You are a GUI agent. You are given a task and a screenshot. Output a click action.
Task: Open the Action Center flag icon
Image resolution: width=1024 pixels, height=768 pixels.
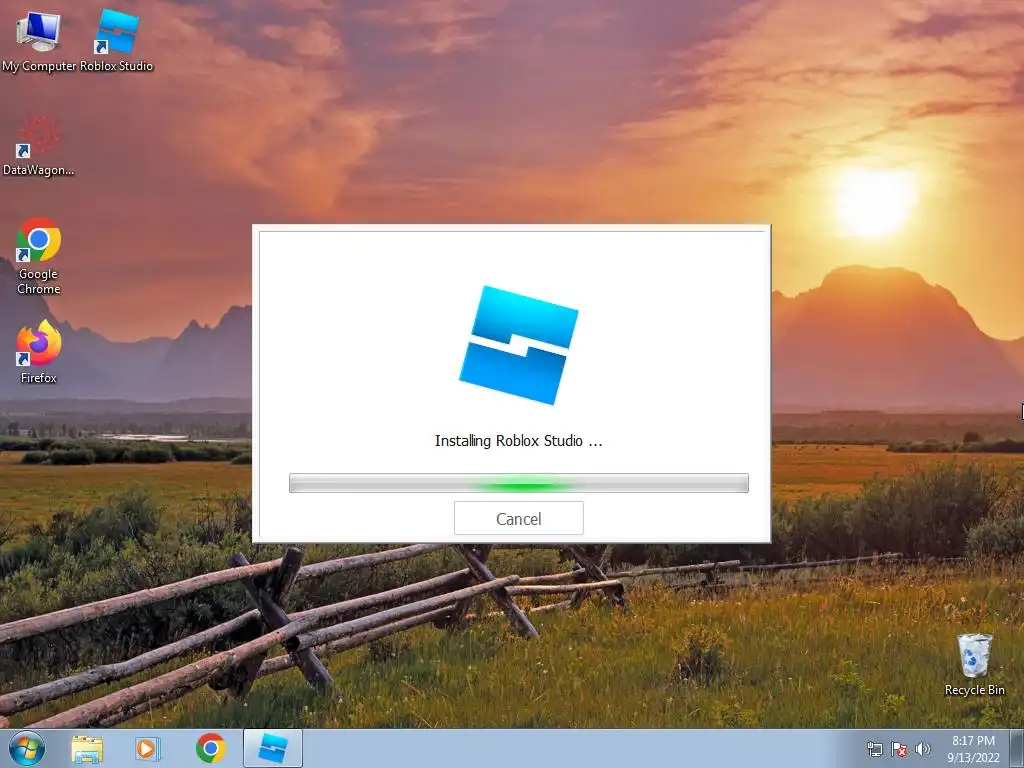(899, 749)
